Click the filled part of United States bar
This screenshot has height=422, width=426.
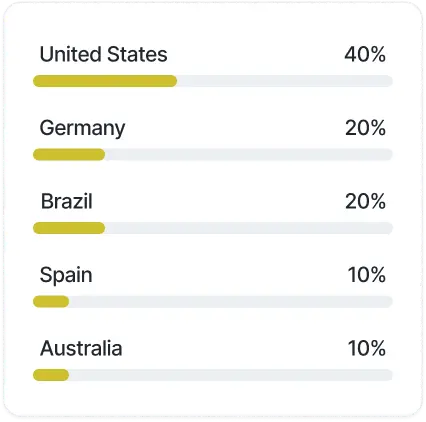pyautogui.click(x=105, y=81)
